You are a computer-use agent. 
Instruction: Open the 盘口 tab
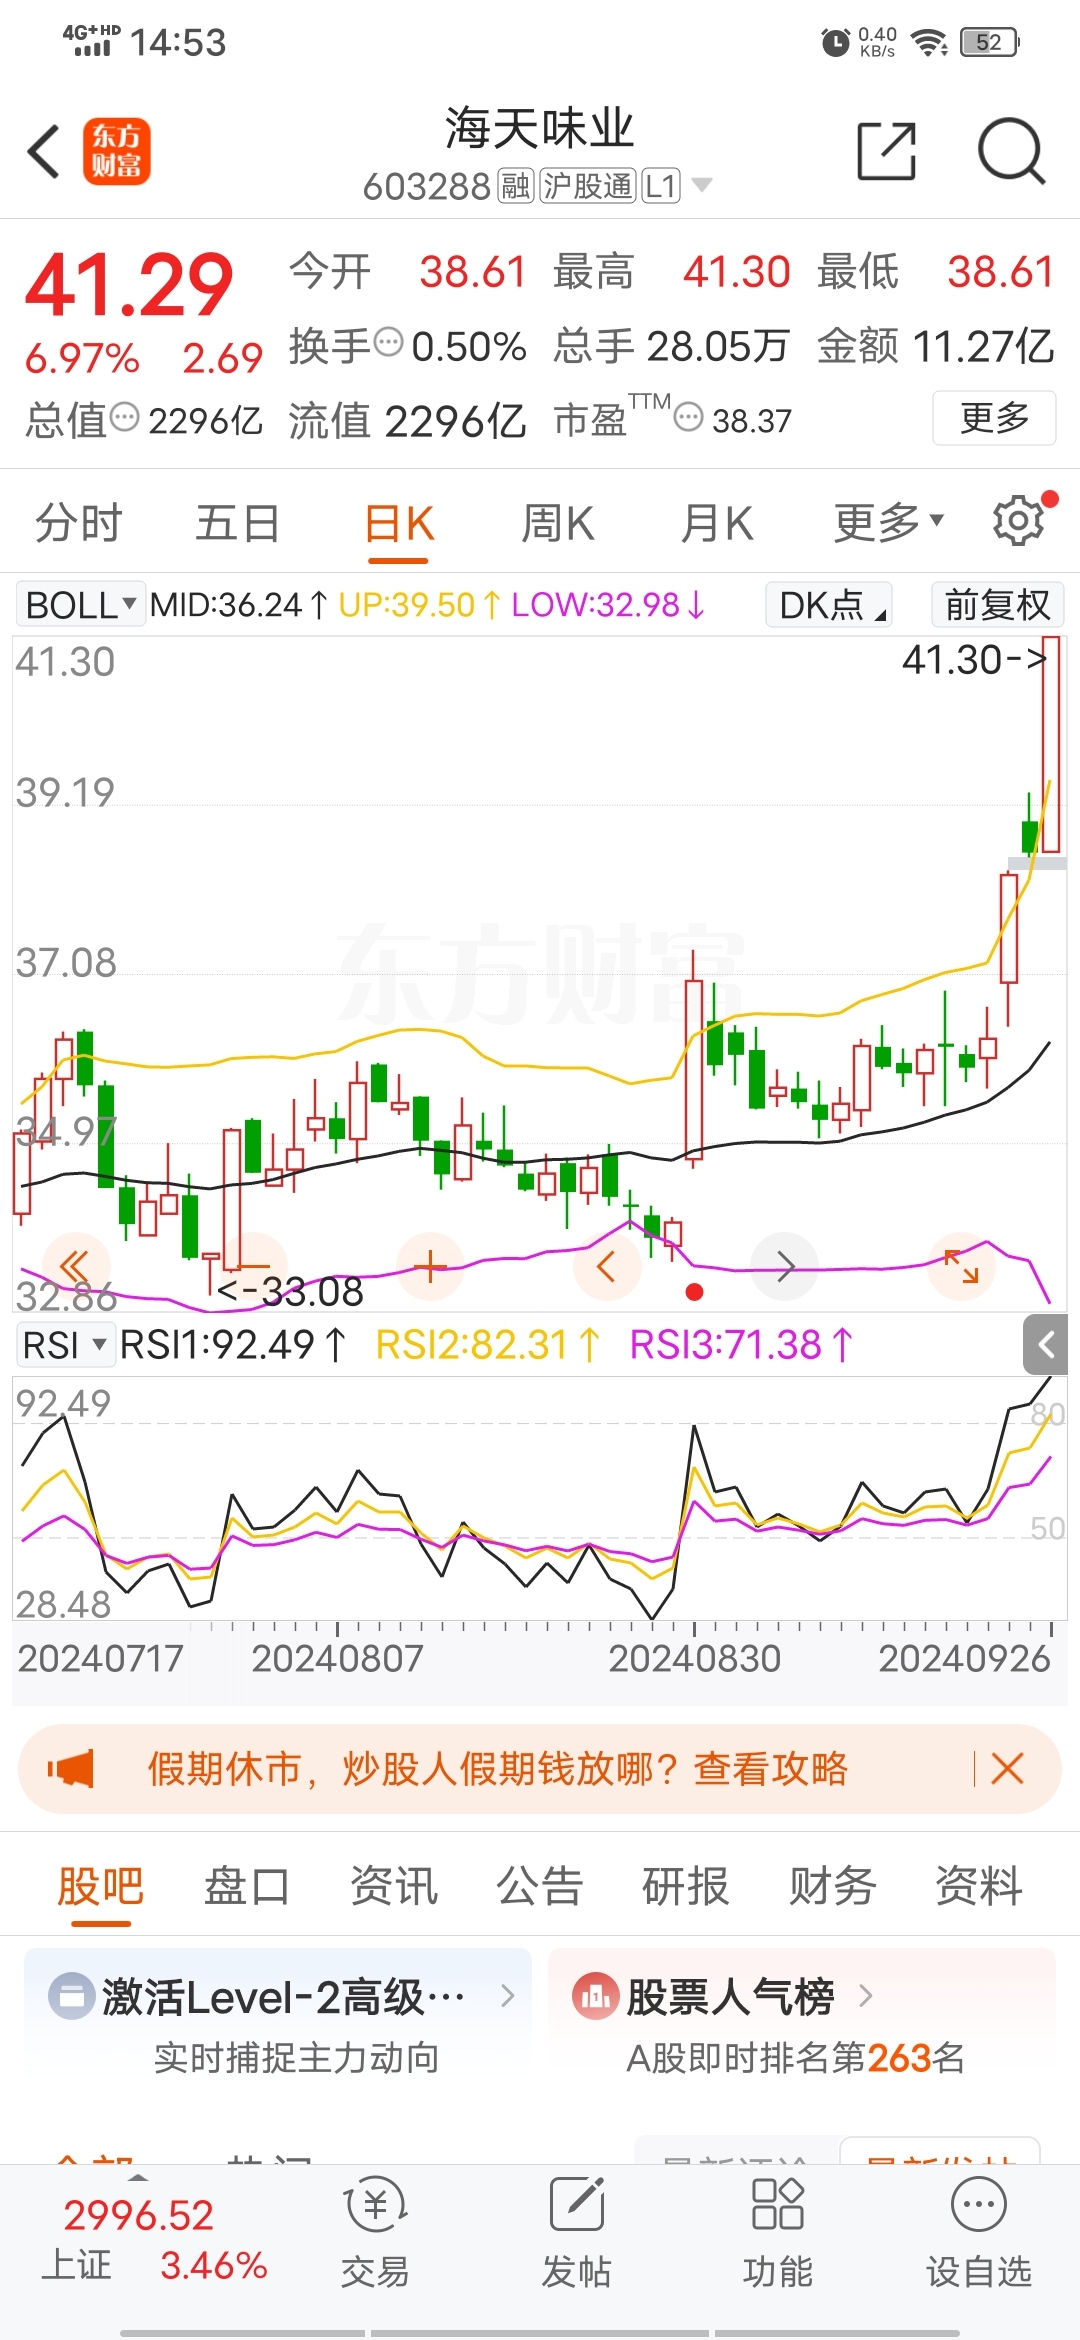pos(246,1886)
